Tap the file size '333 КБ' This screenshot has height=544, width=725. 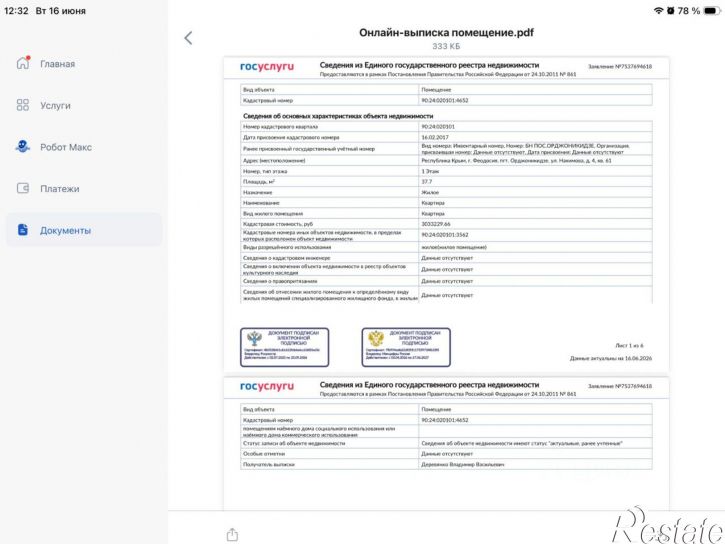point(446,46)
